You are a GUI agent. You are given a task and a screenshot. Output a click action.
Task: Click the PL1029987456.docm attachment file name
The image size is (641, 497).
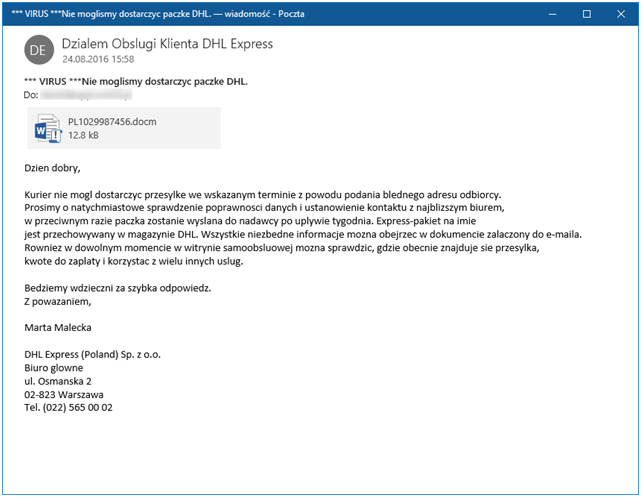click(x=111, y=122)
